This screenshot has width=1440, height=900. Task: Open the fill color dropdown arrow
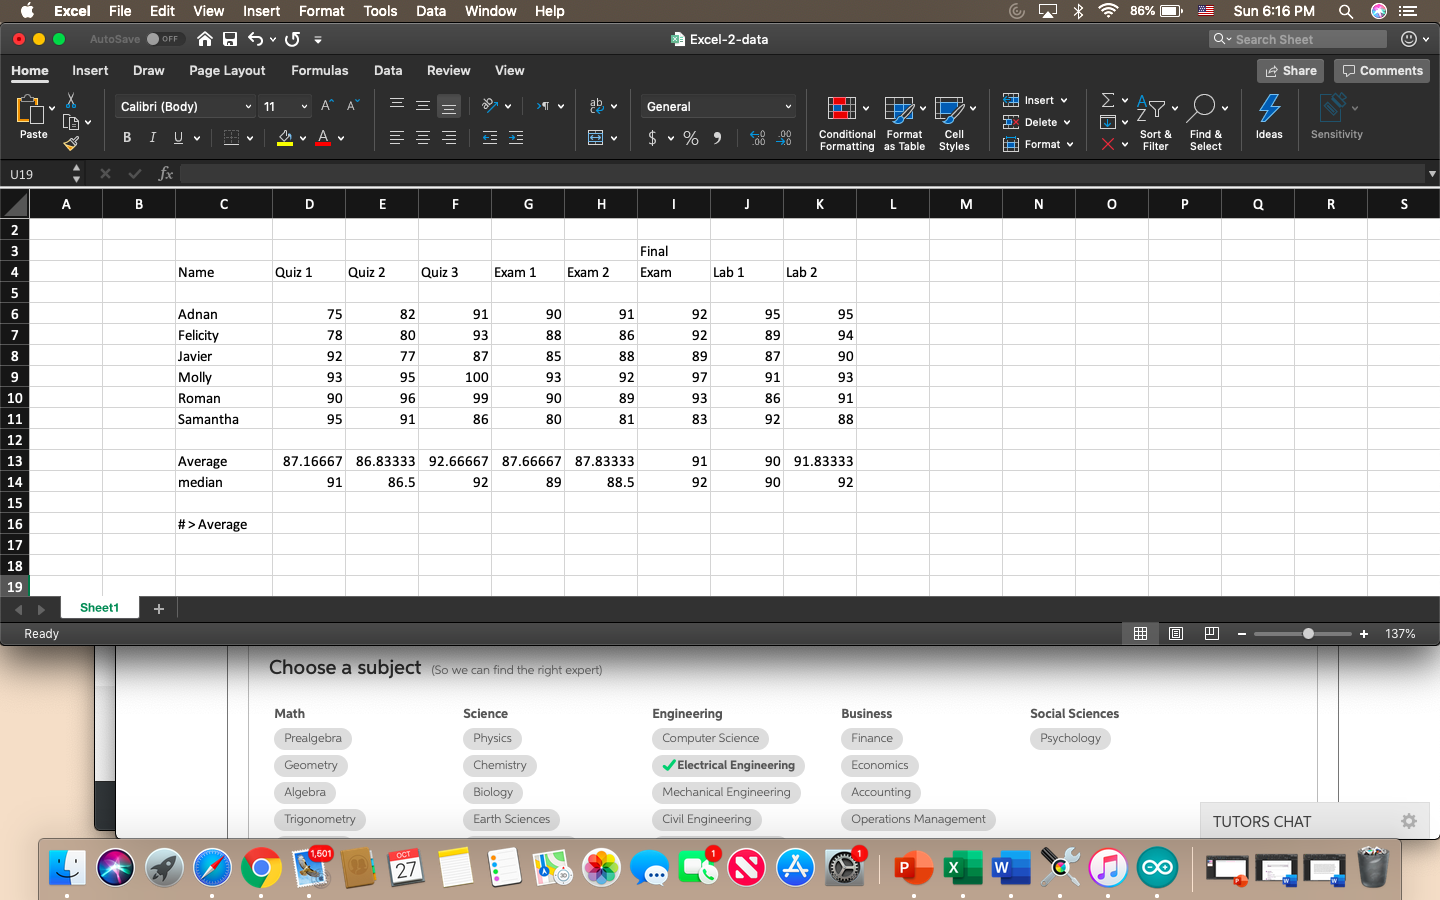pos(302,137)
